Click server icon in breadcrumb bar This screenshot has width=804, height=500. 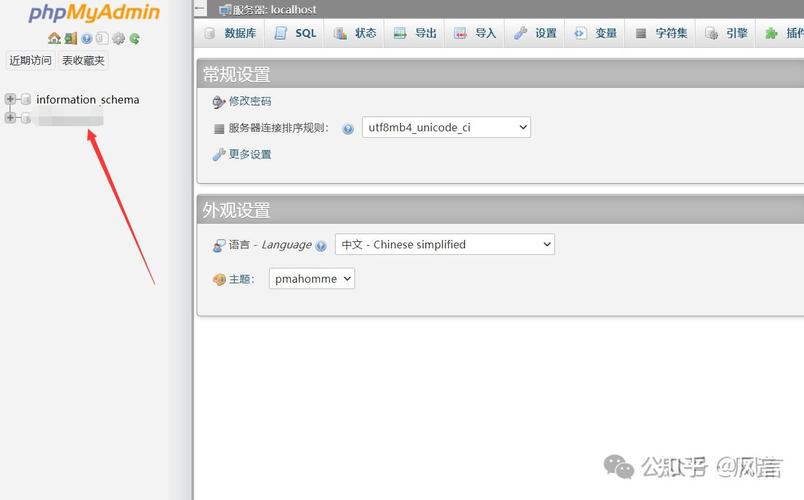point(225,10)
